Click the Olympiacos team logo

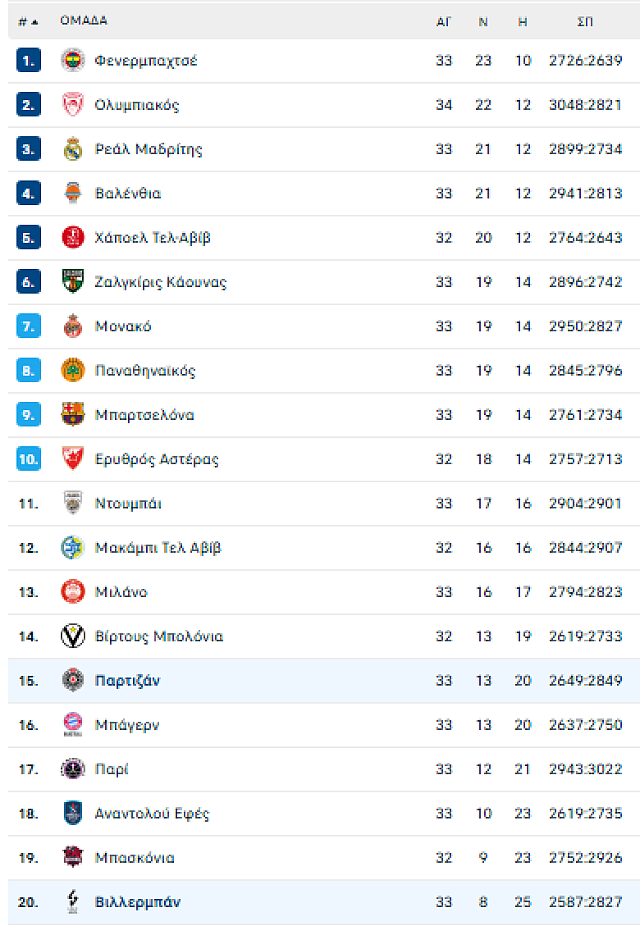[73, 105]
